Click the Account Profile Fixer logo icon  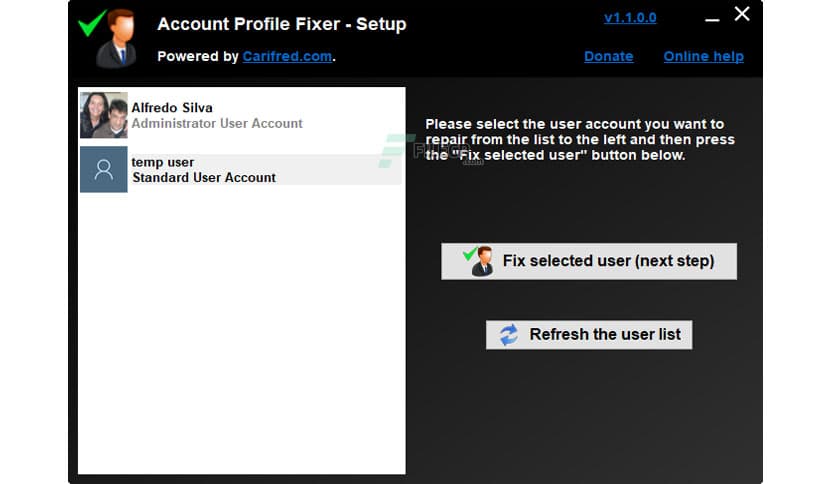click(108, 38)
